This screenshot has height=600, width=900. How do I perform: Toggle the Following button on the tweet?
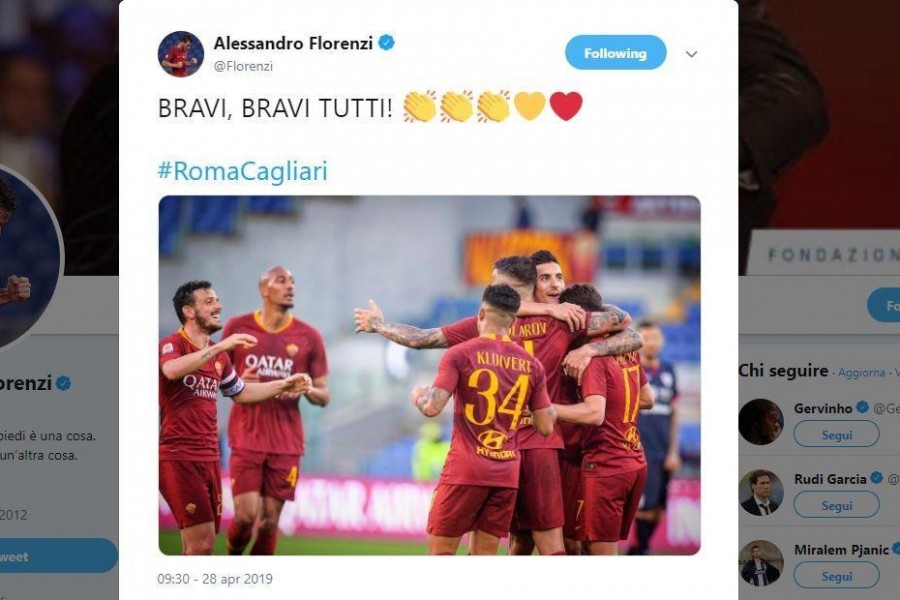[x=615, y=53]
